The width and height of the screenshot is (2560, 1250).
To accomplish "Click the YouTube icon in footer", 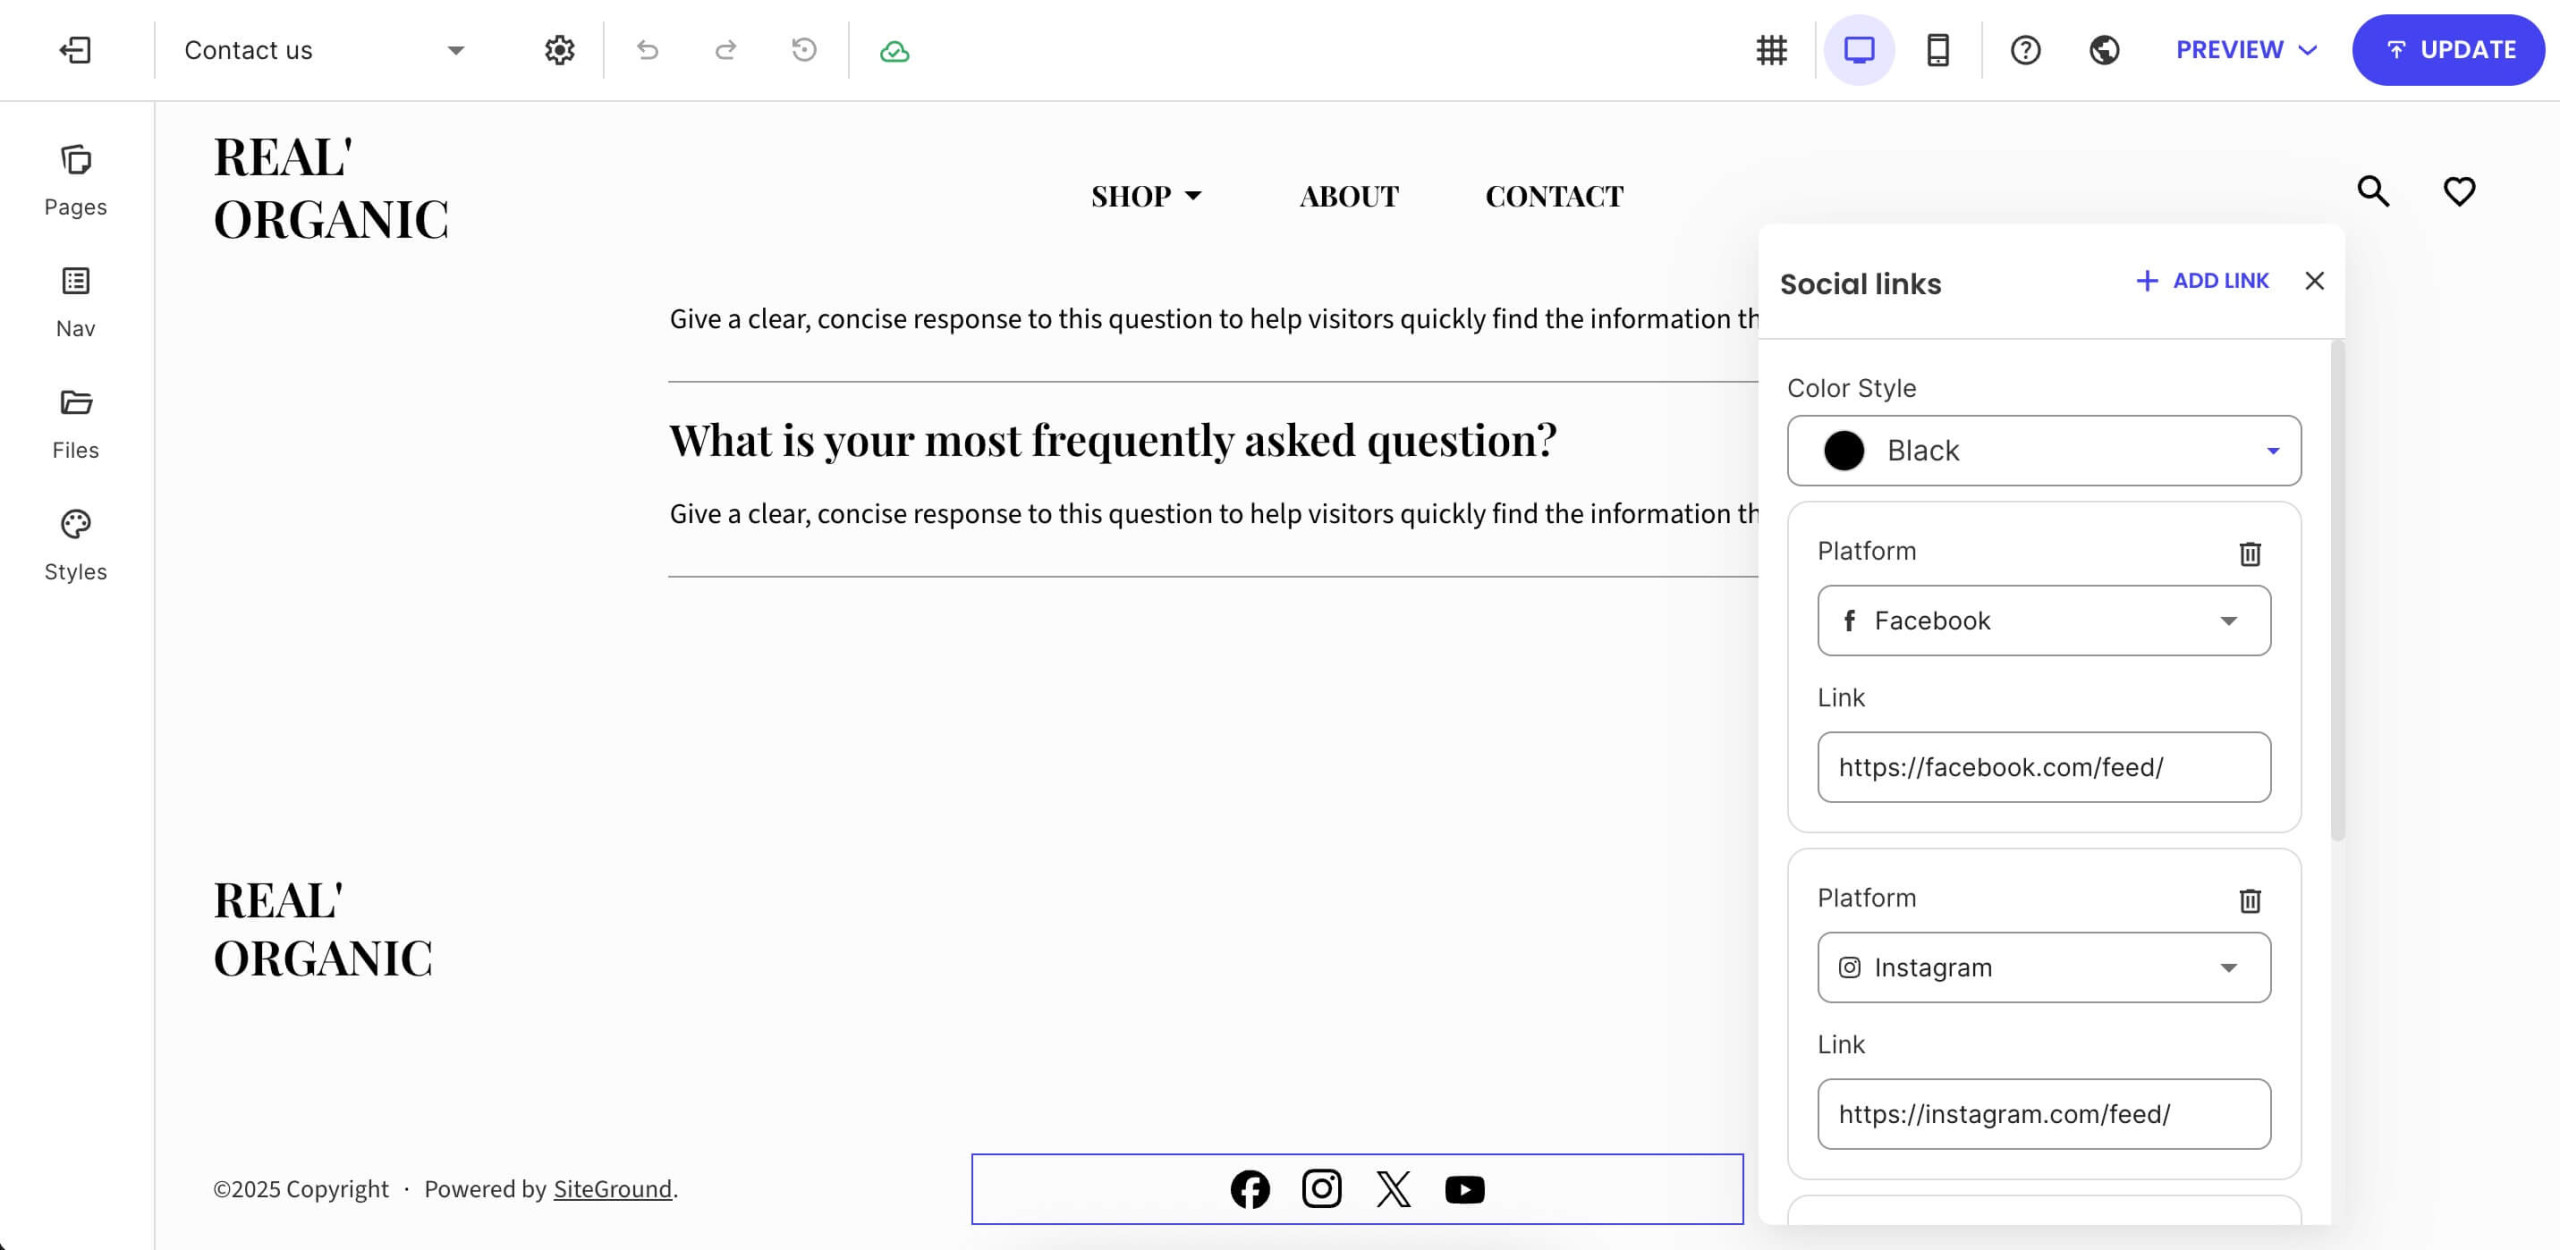I will (x=1465, y=1189).
